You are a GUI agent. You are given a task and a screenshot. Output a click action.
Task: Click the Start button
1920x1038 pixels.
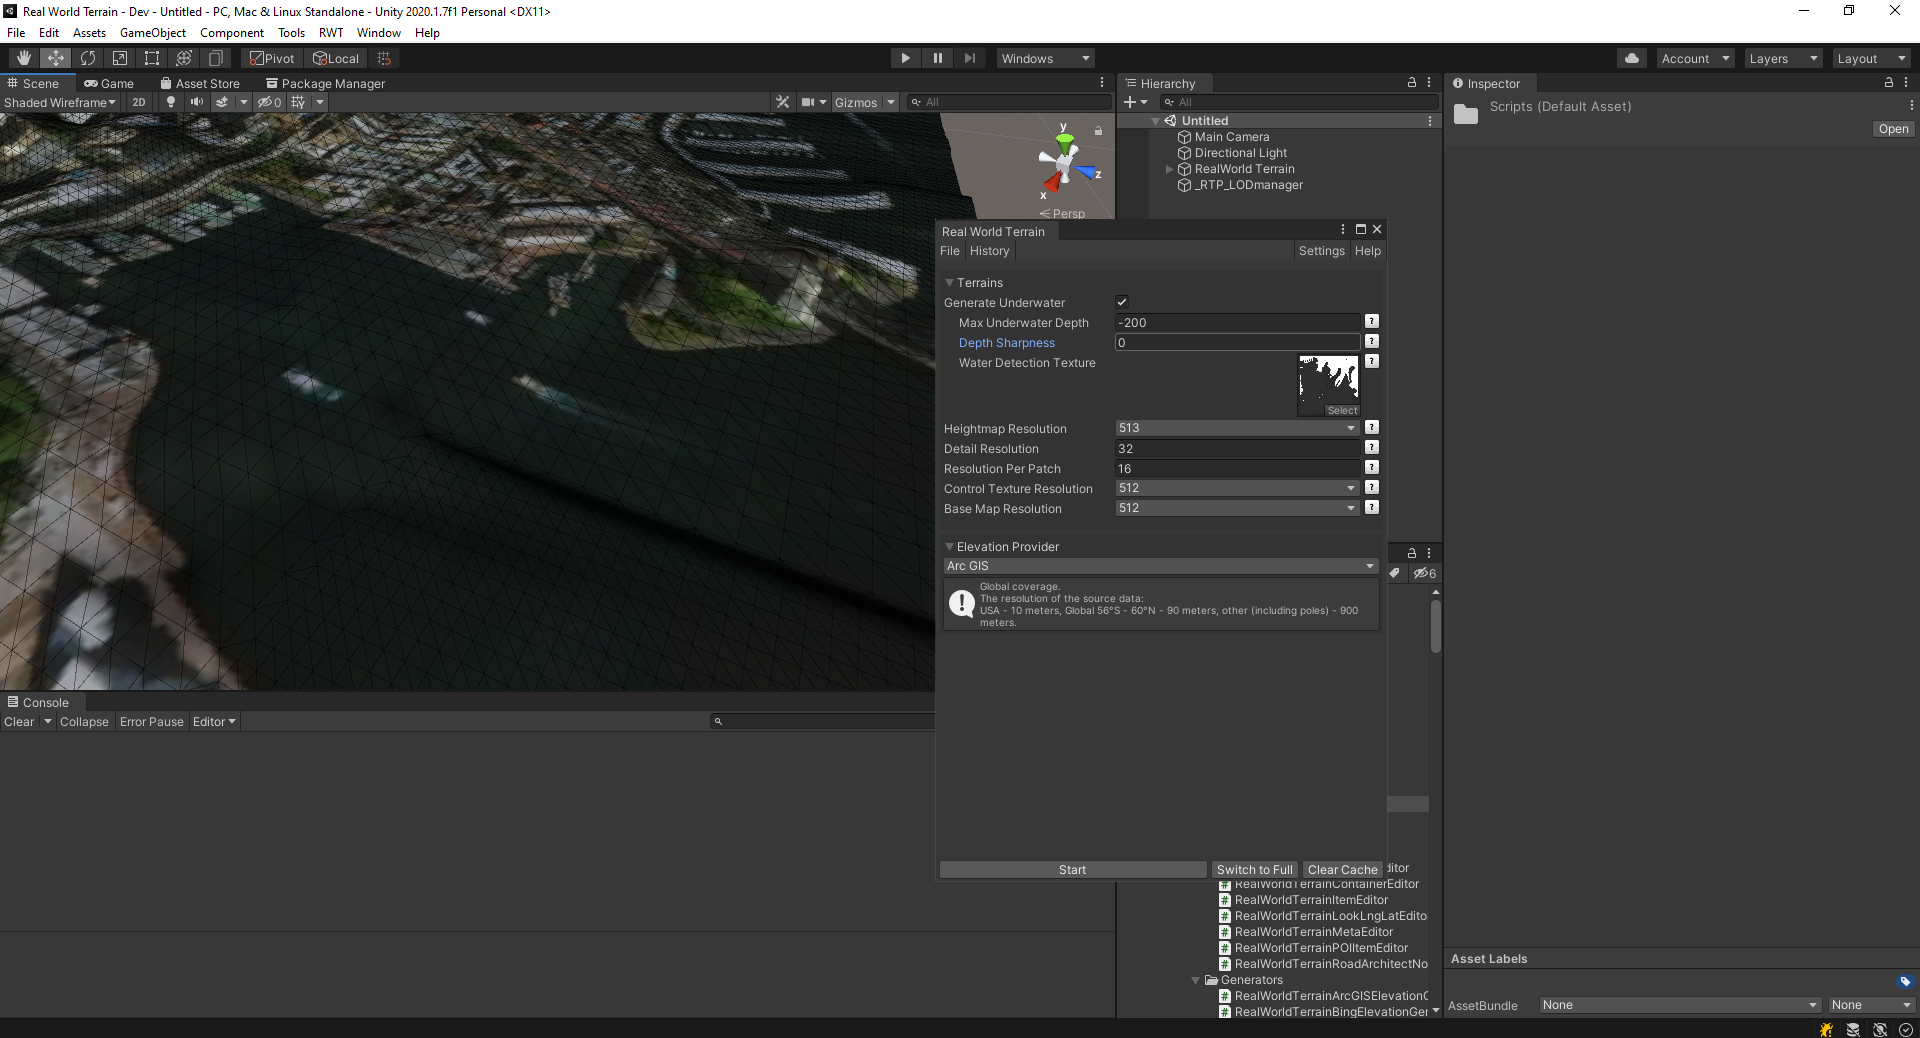(x=1073, y=870)
